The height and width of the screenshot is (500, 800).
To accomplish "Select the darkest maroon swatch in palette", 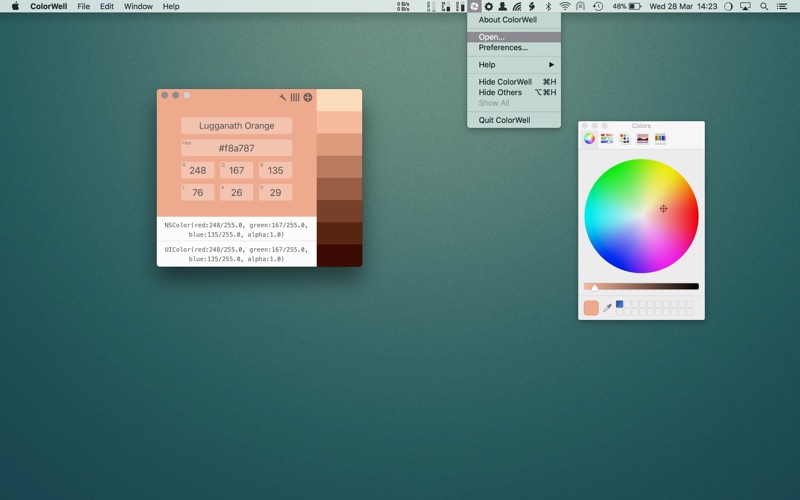I will pyautogui.click(x=339, y=255).
